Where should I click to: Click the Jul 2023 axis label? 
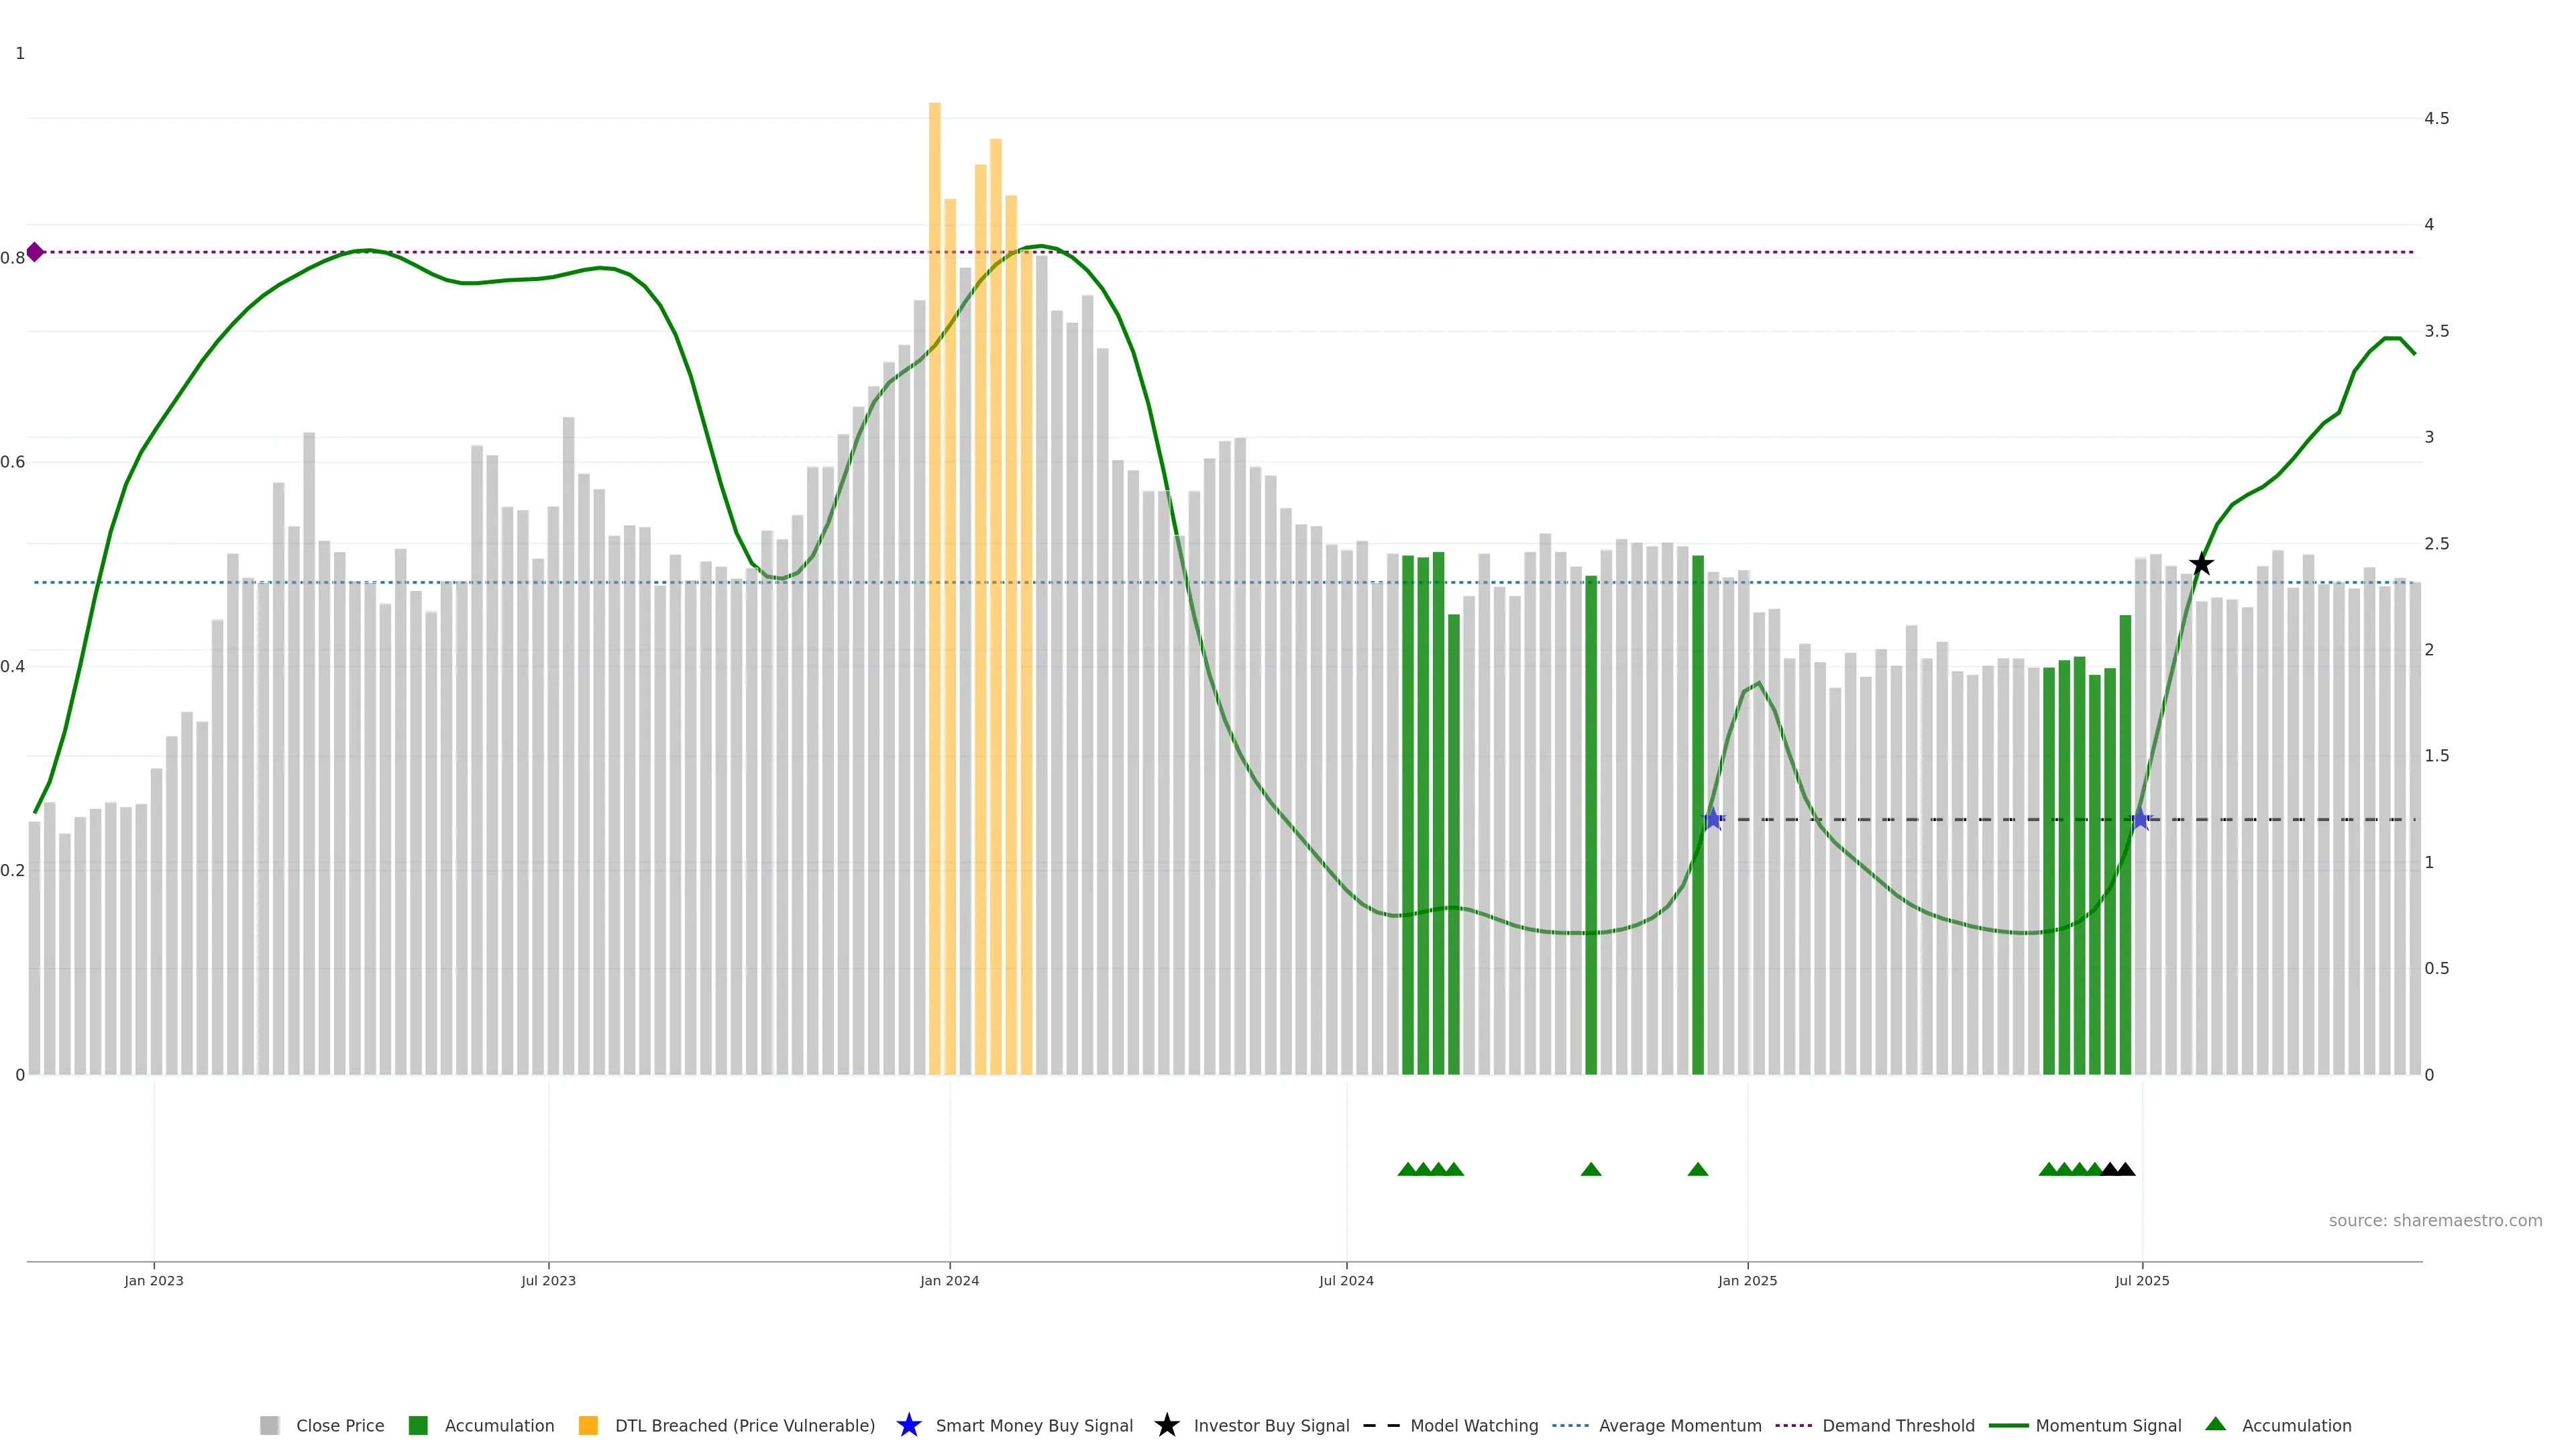548,1280
